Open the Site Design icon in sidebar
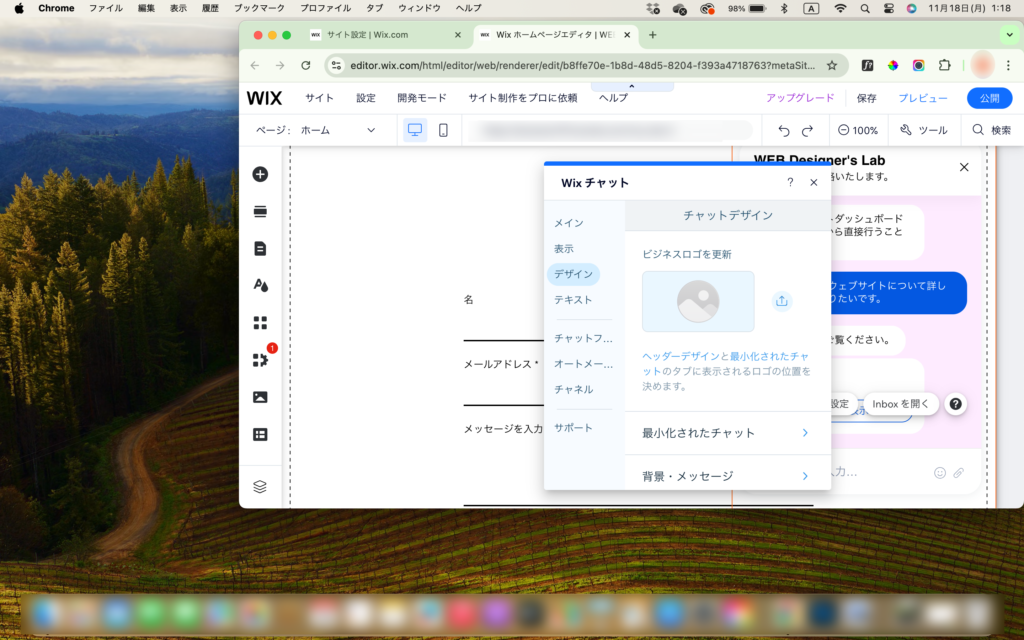This screenshot has width=1024, height=640. [260, 285]
